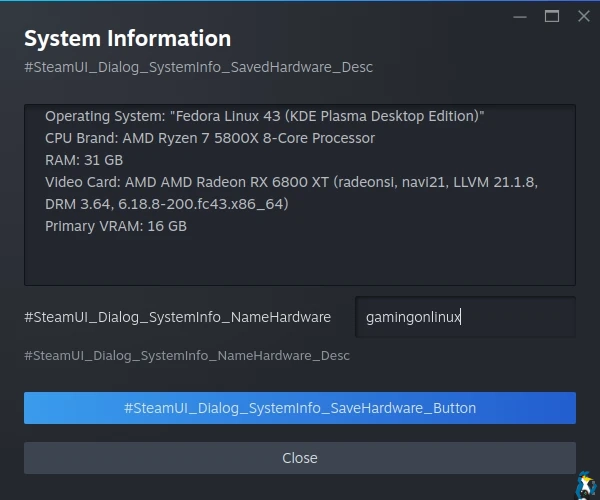
Task: Minimize the System Information window
Action: 518,16
